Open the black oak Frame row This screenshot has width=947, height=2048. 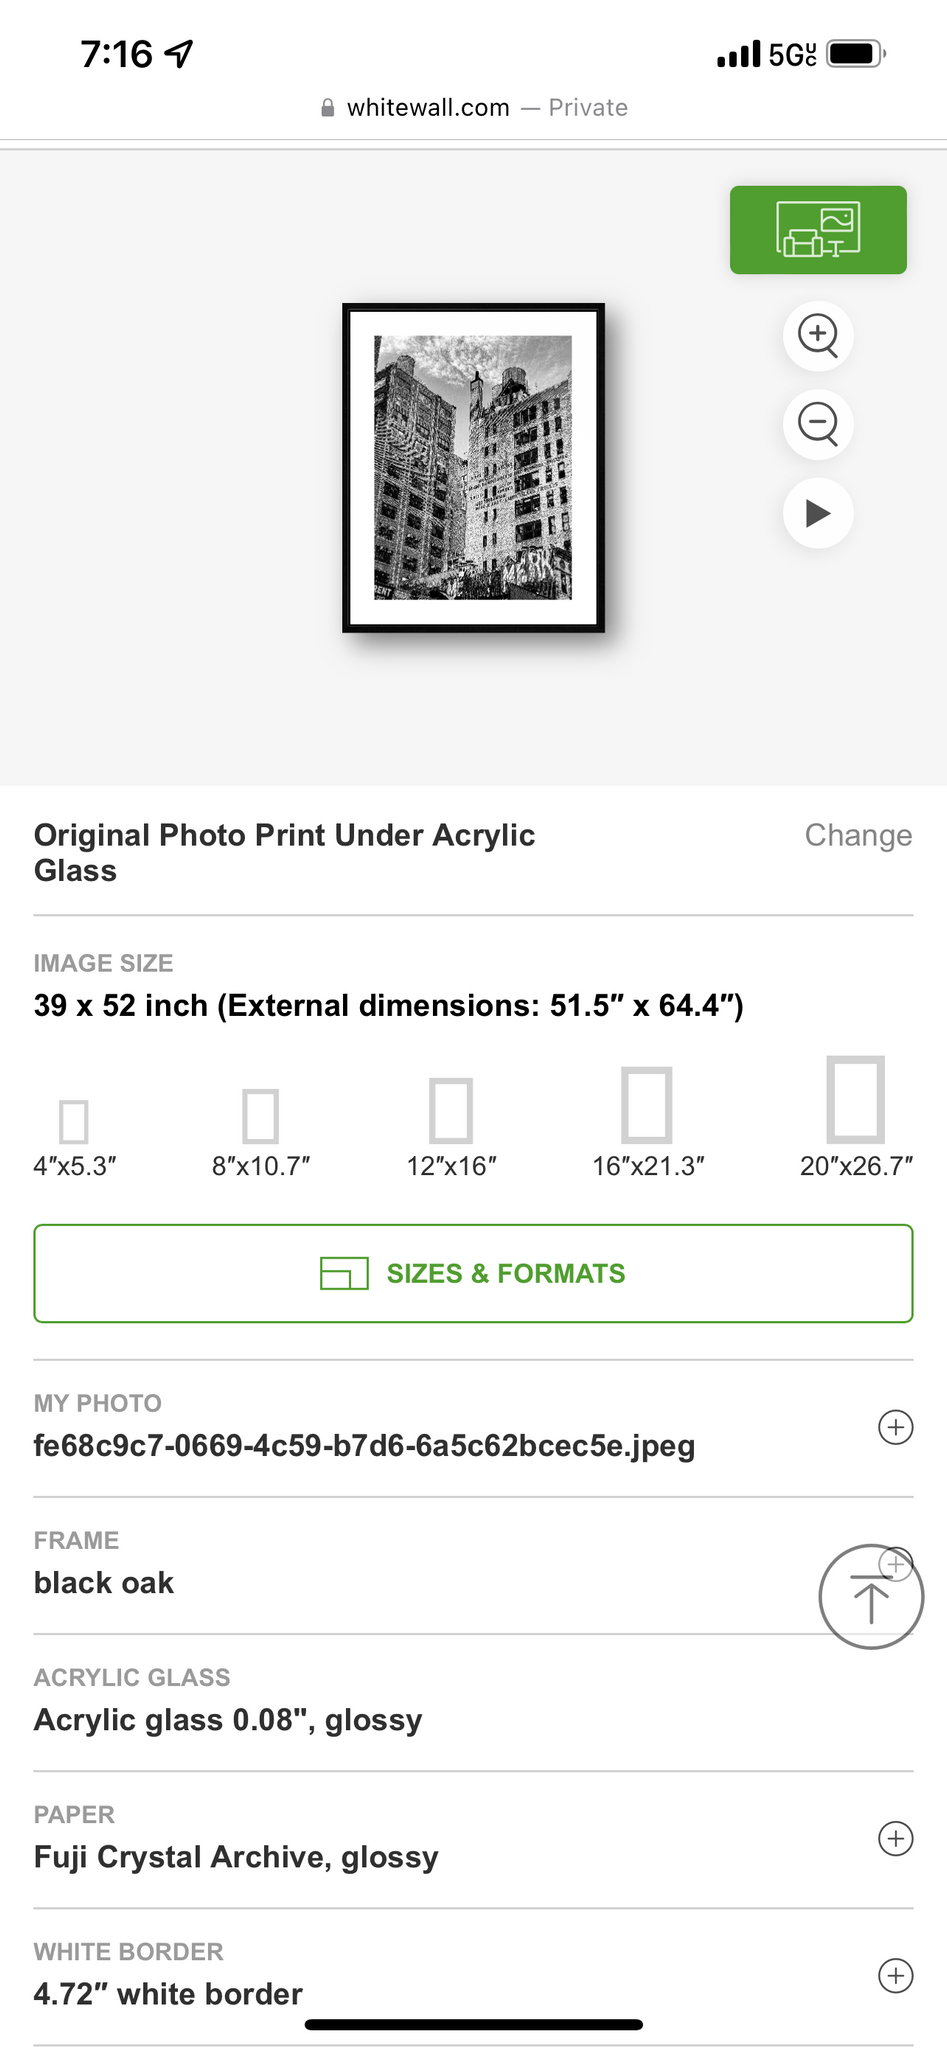pos(400,1565)
